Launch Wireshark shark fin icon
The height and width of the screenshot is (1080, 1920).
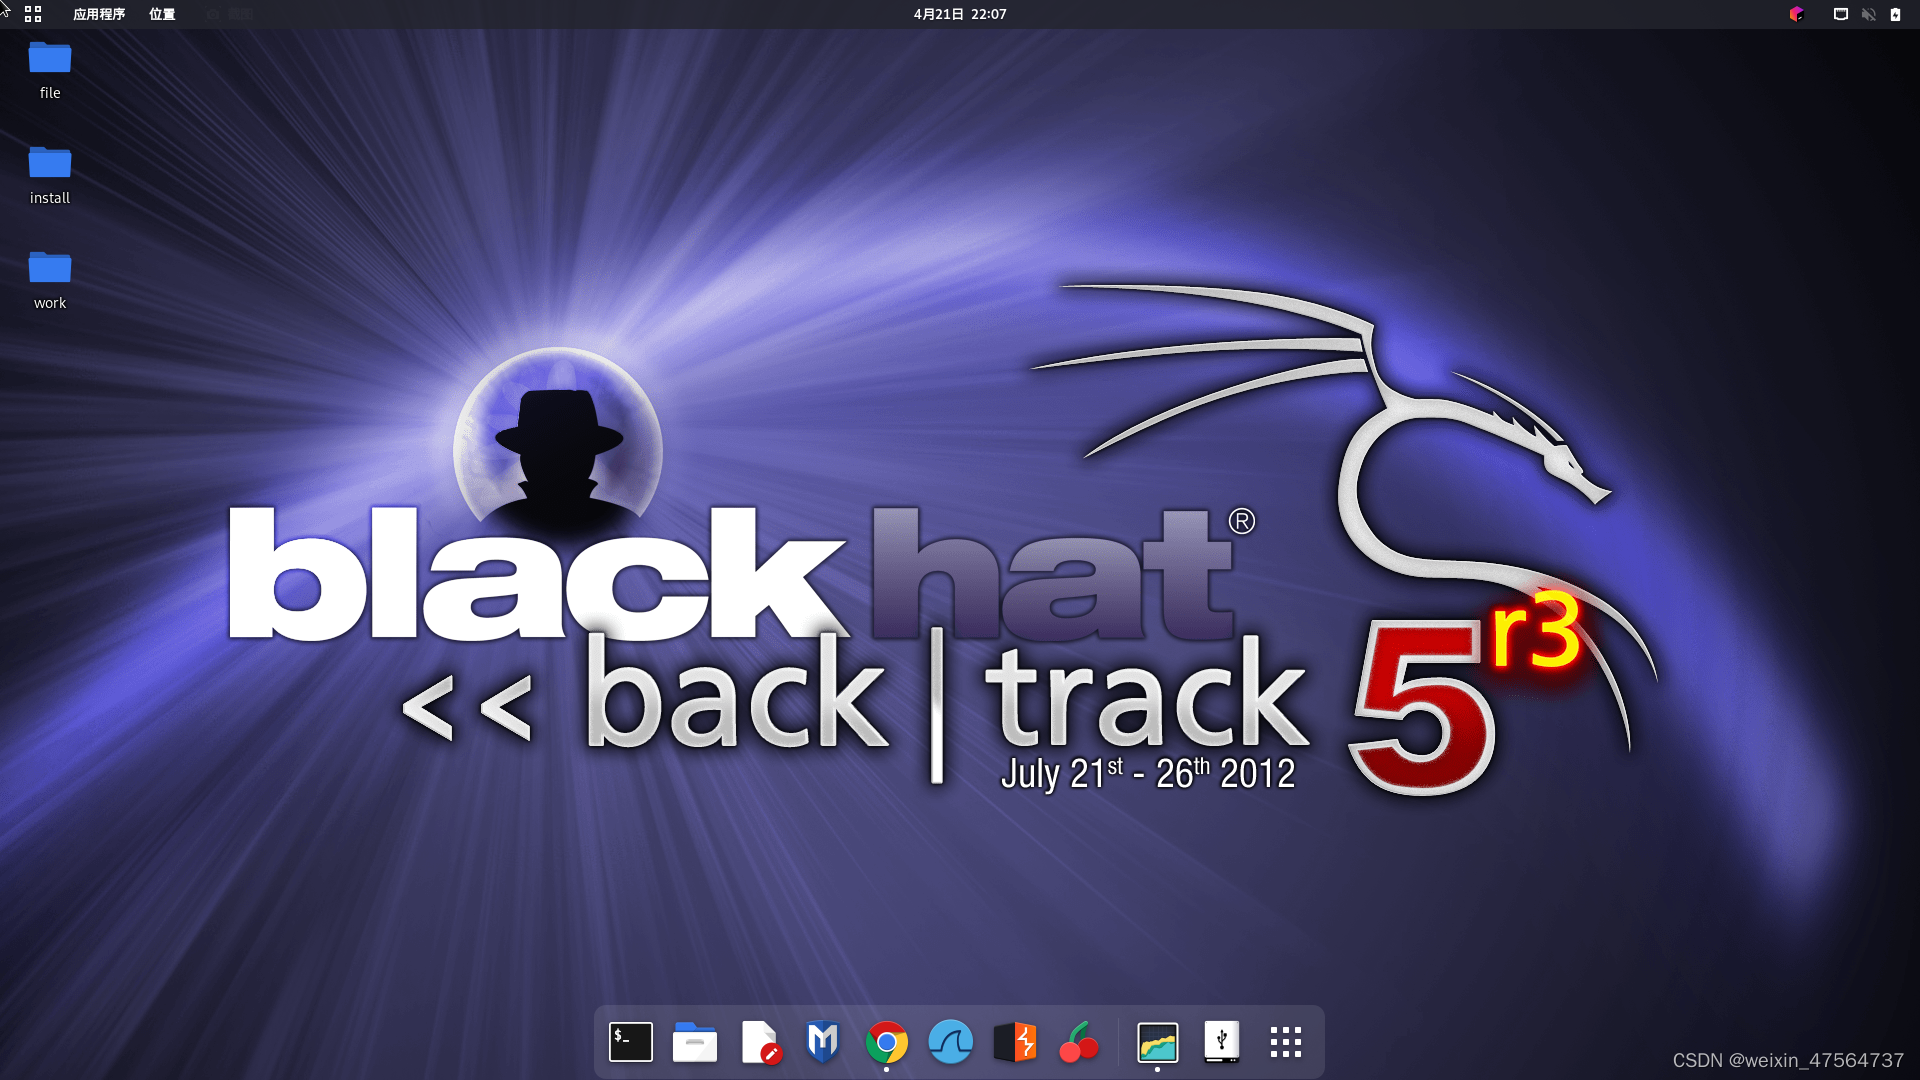[951, 1042]
